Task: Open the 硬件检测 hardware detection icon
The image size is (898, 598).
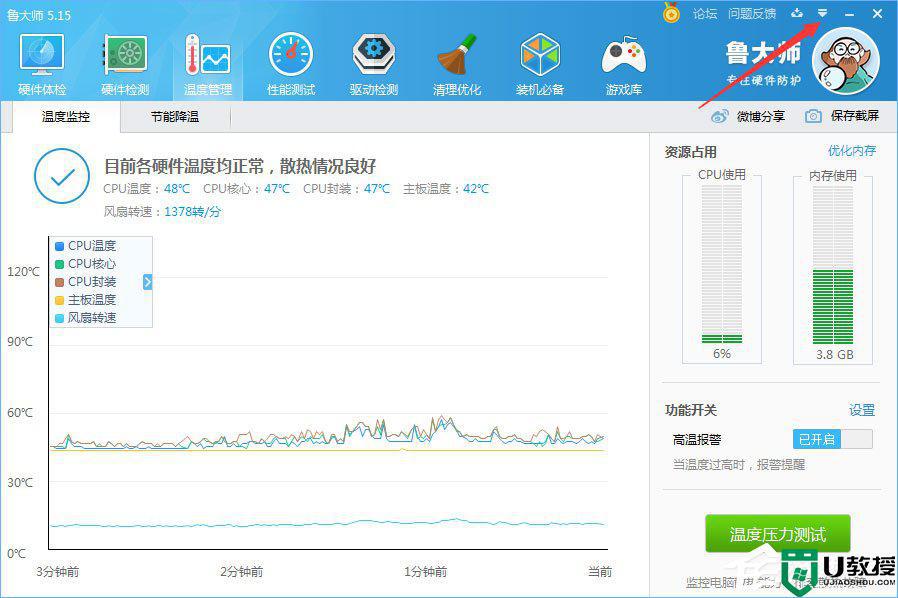Action: (x=125, y=57)
